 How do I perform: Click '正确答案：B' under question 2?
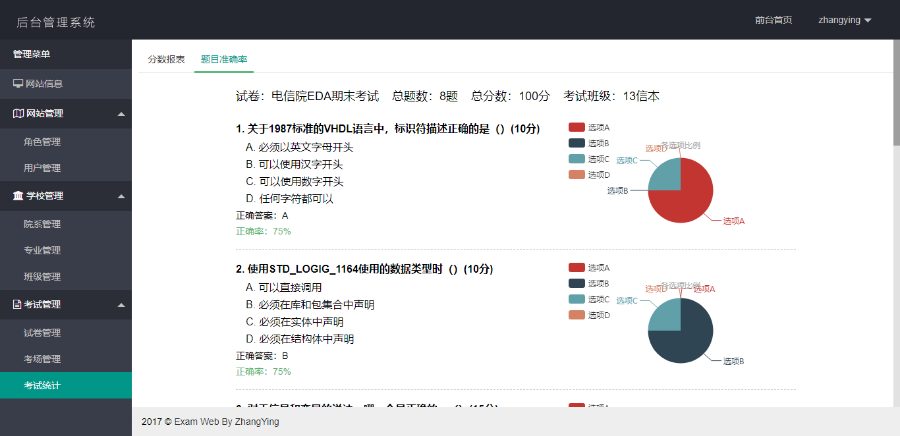[262, 356]
